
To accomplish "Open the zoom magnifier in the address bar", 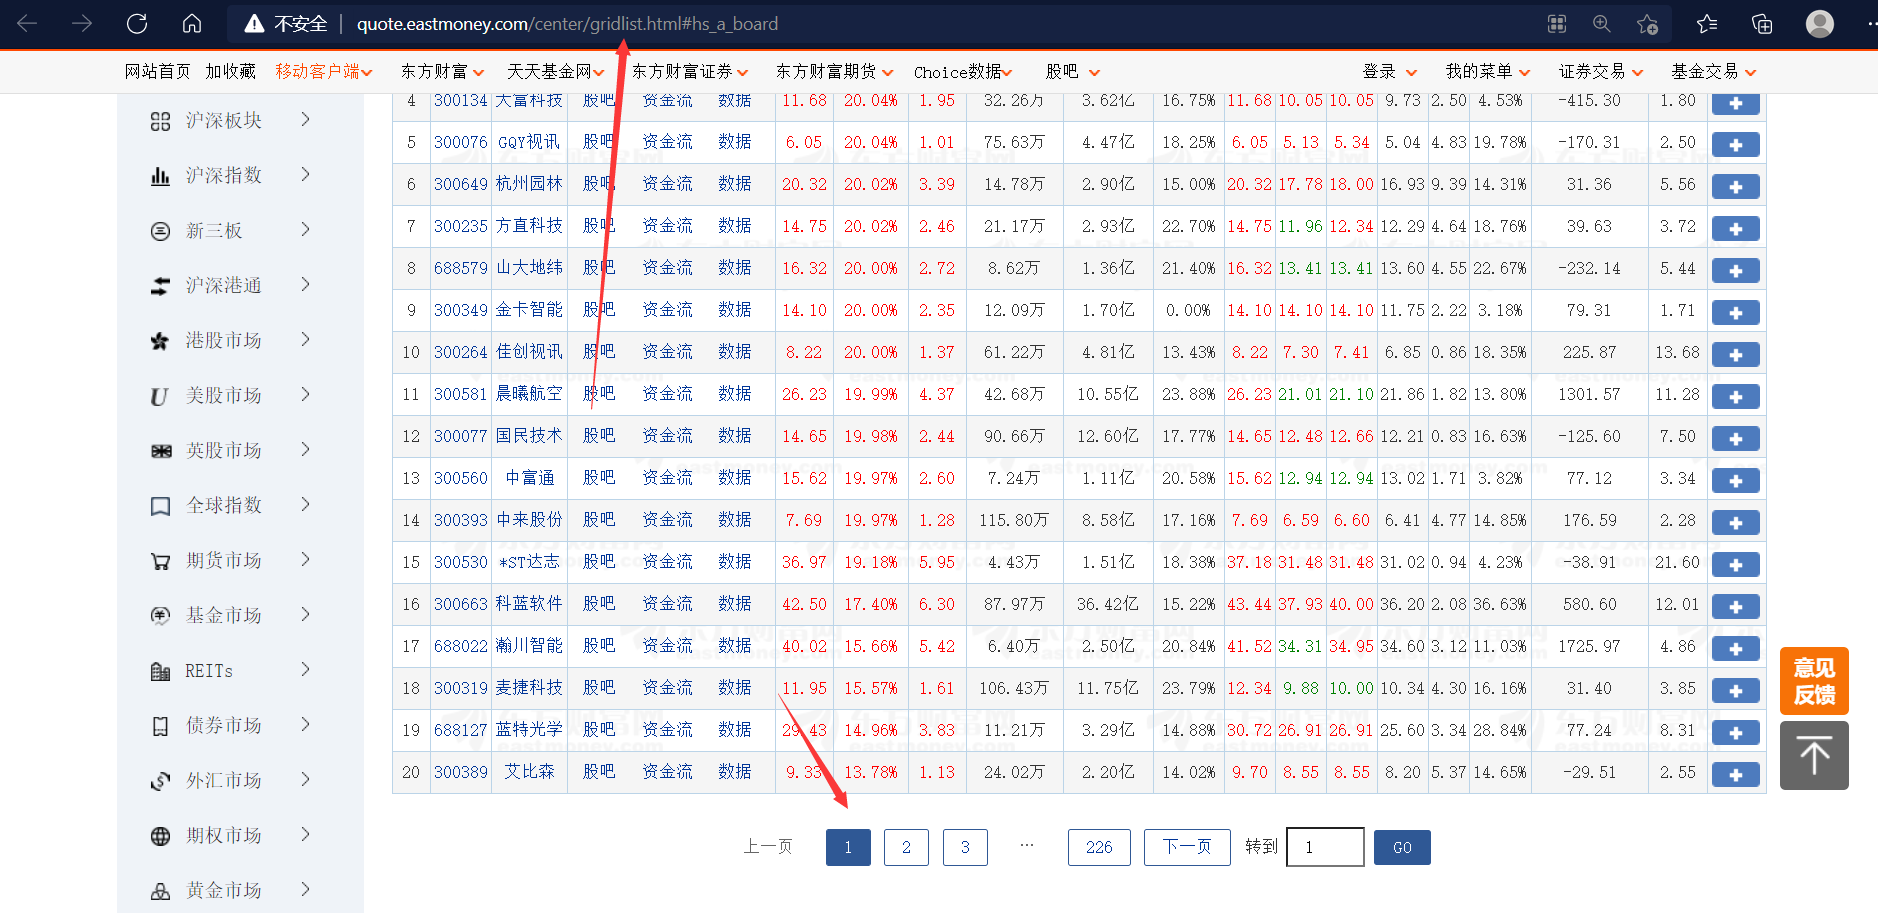I will pos(1601,24).
